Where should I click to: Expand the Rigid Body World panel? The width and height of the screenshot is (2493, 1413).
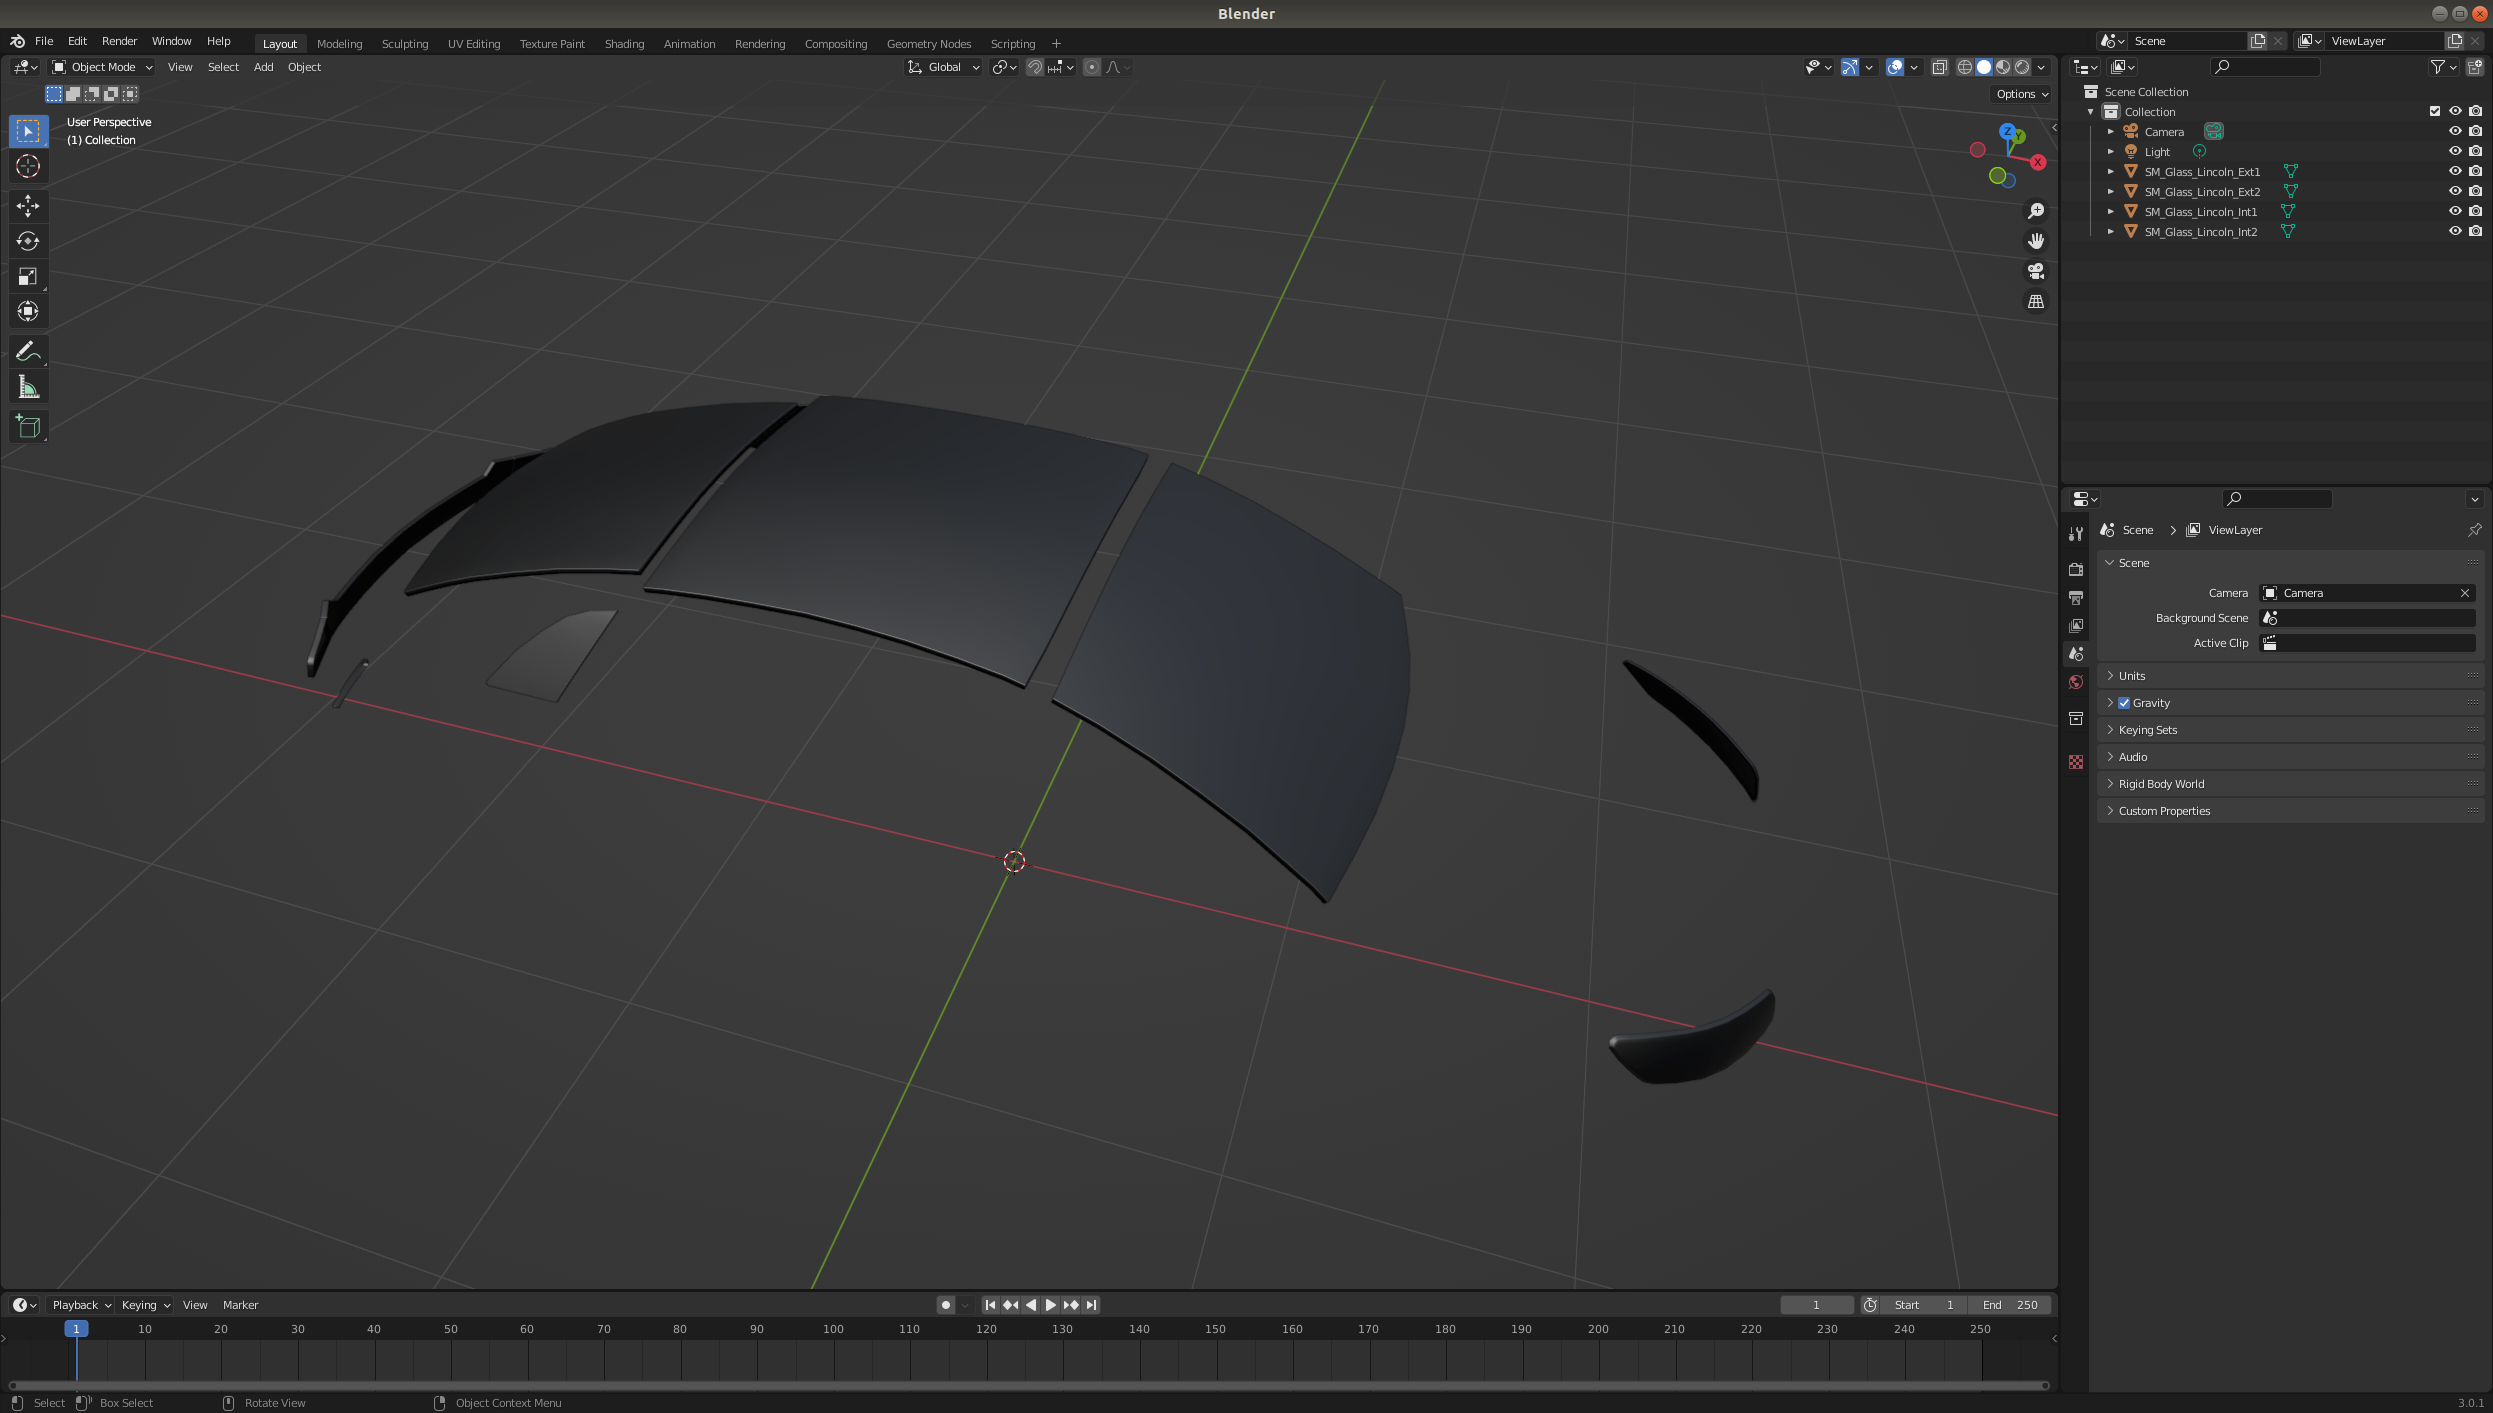2290,784
